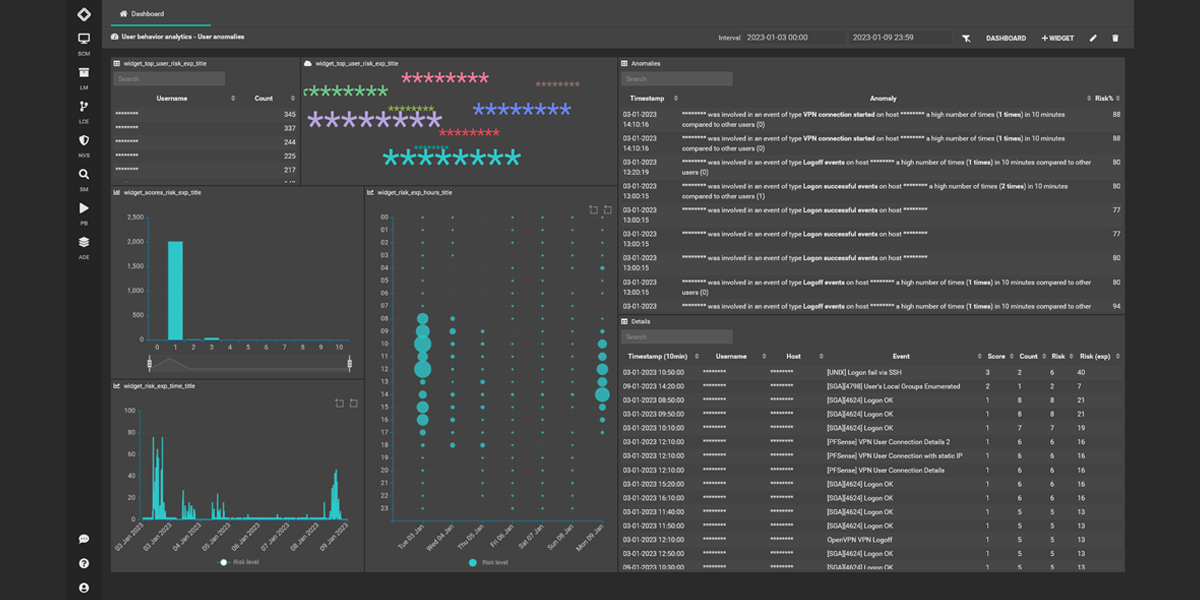Open the SCM monitor module in sidebar

84,38
